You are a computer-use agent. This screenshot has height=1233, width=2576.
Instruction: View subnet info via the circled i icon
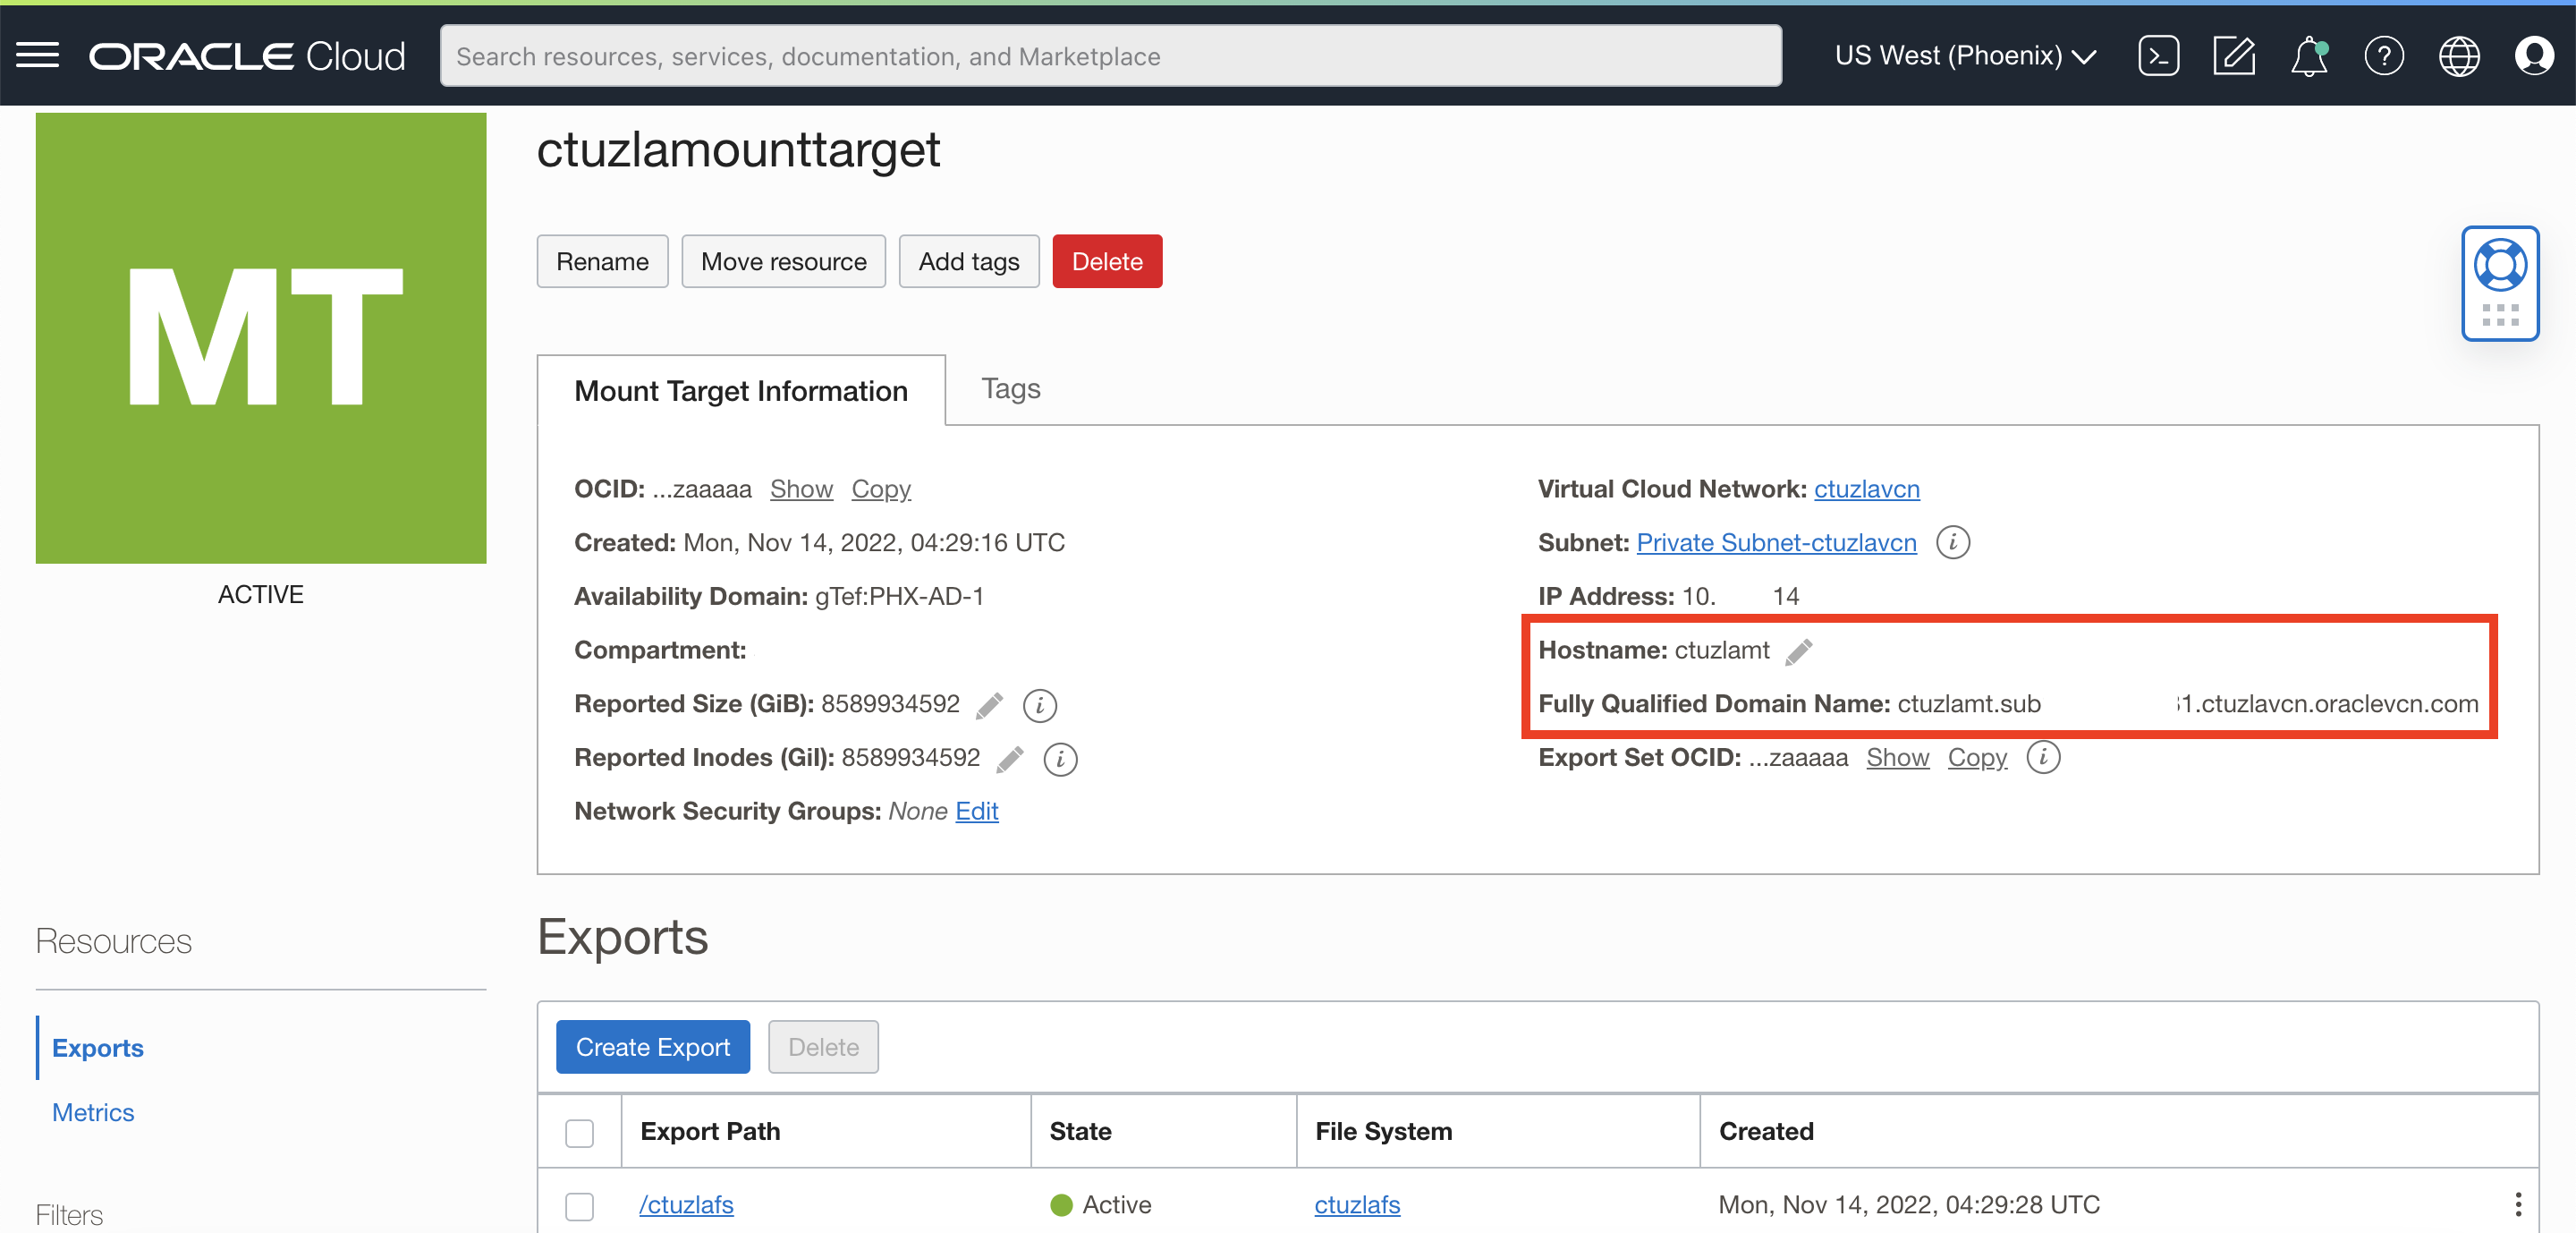tap(1953, 542)
